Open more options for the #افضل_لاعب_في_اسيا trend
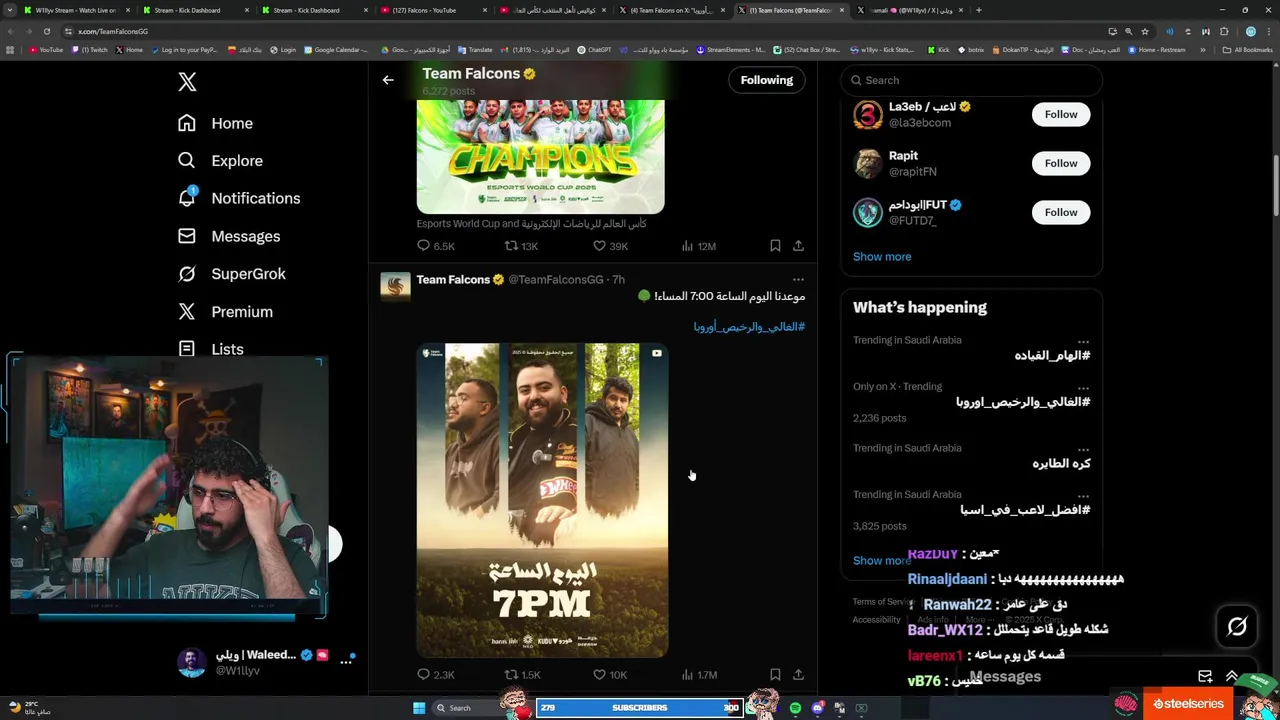 pos(1083,496)
